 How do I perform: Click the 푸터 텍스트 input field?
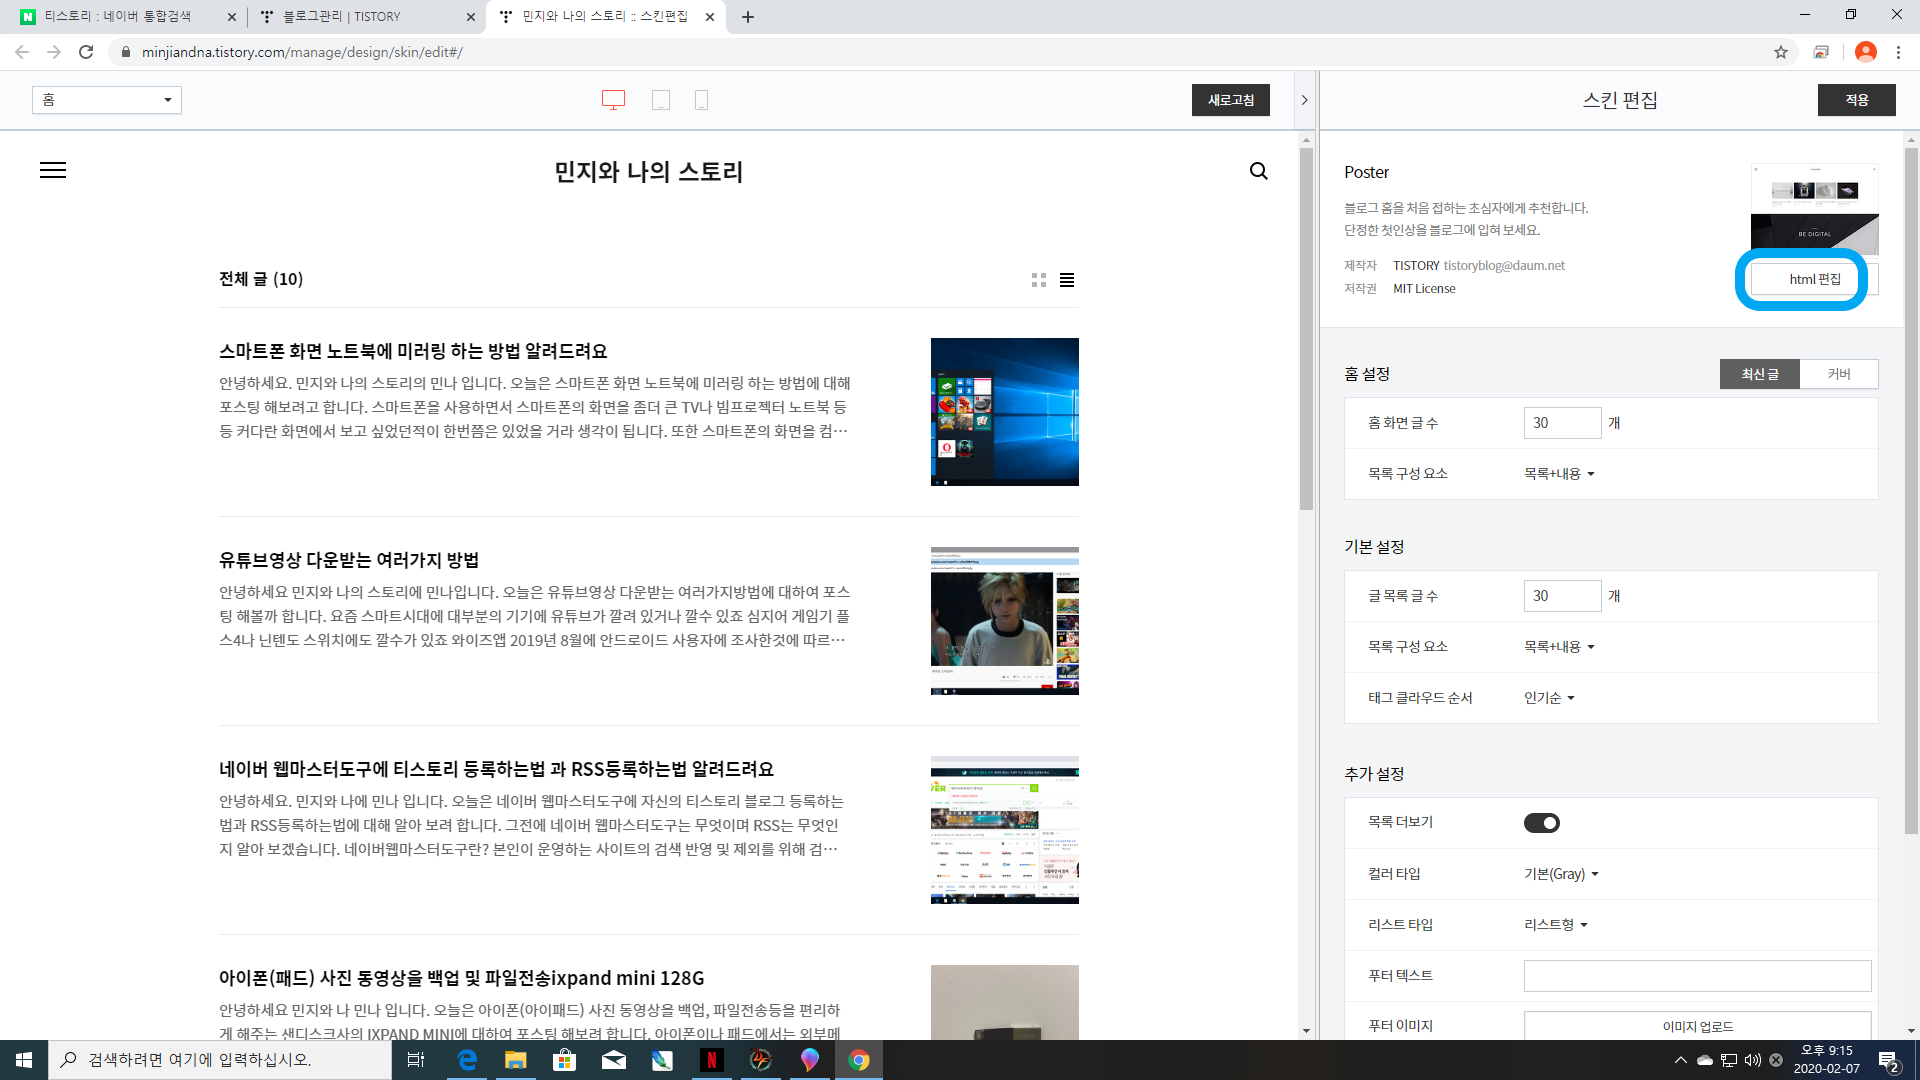1697,976
